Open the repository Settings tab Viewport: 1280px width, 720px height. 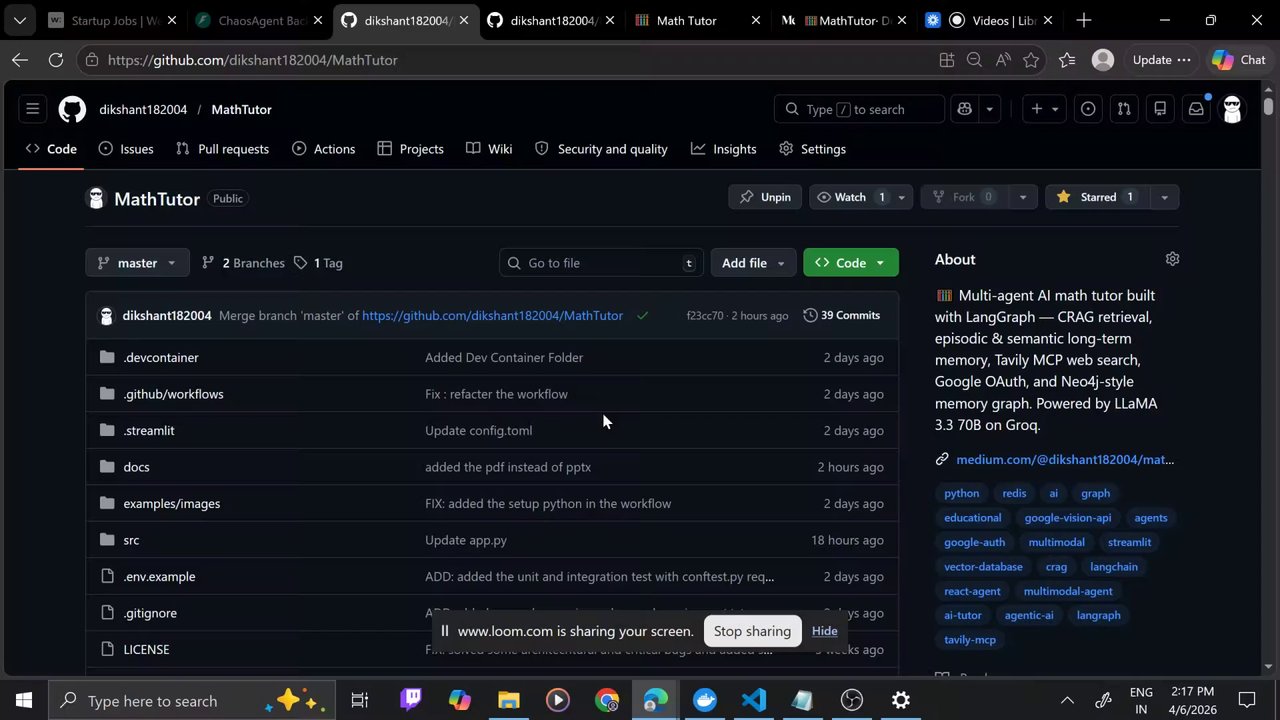click(812, 149)
